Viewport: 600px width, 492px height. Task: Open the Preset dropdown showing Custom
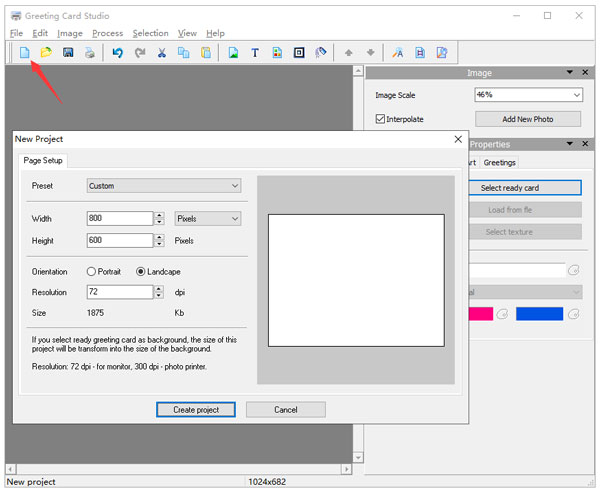point(163,185)
